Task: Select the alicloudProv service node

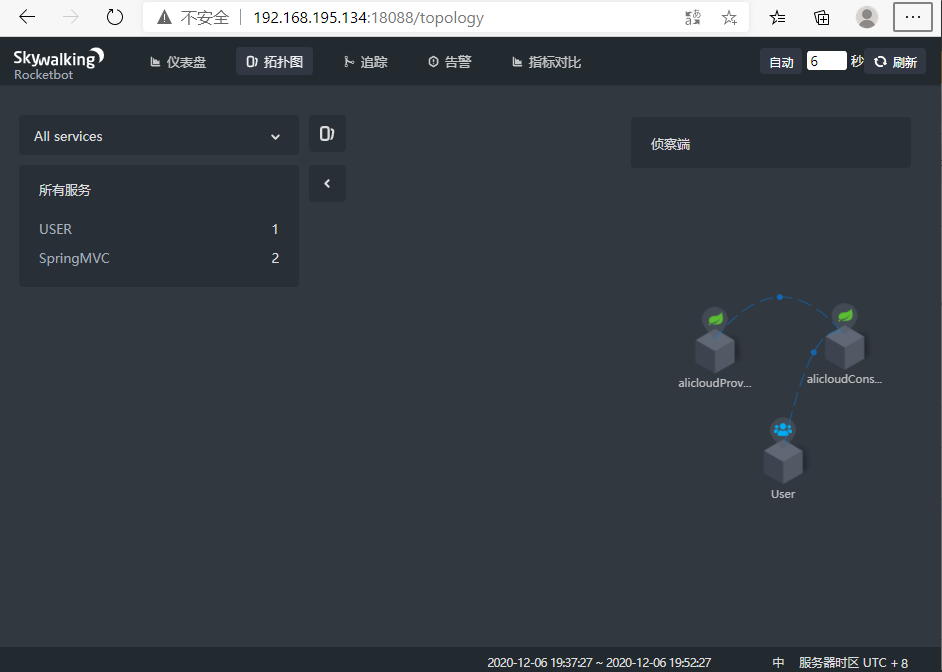Action: click(x=714, y=350)
